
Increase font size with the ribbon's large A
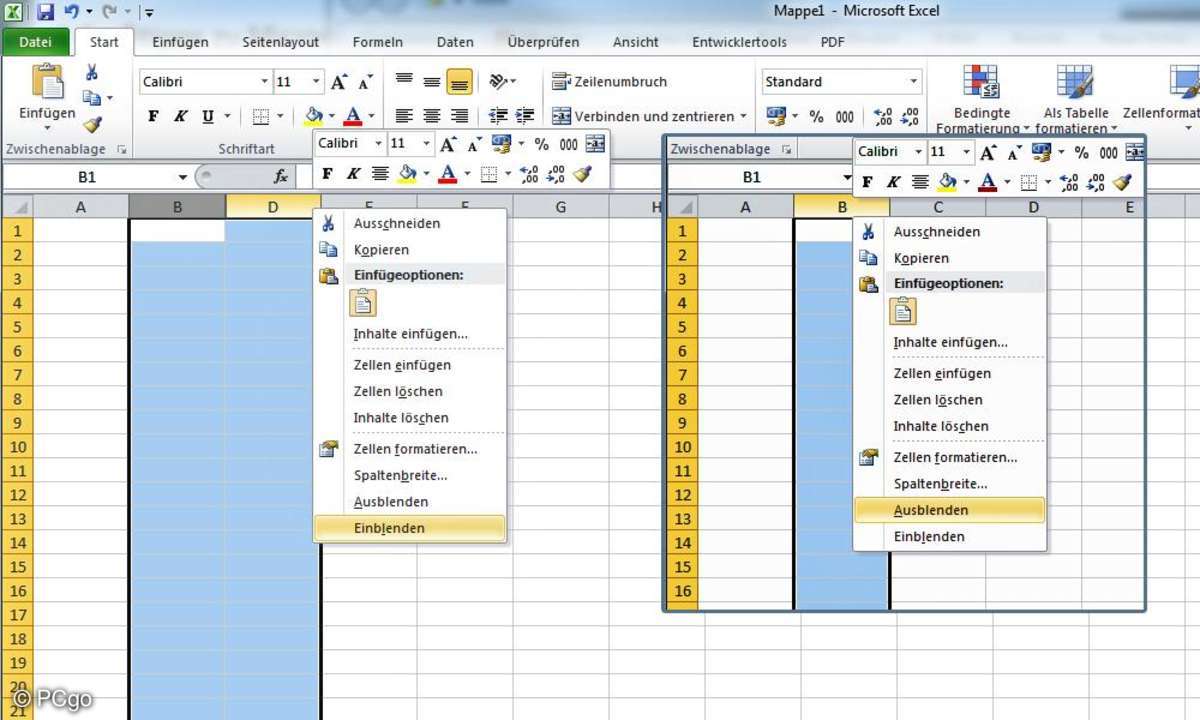click(340, 82)
